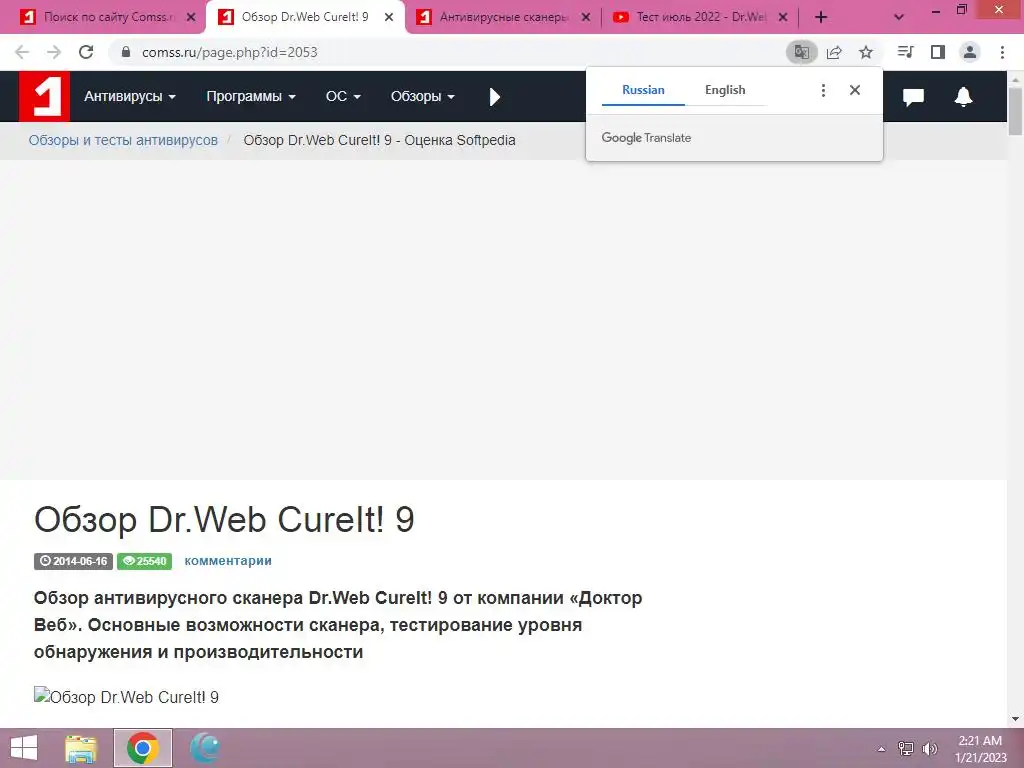Share this page using share icon

(834, 52)
